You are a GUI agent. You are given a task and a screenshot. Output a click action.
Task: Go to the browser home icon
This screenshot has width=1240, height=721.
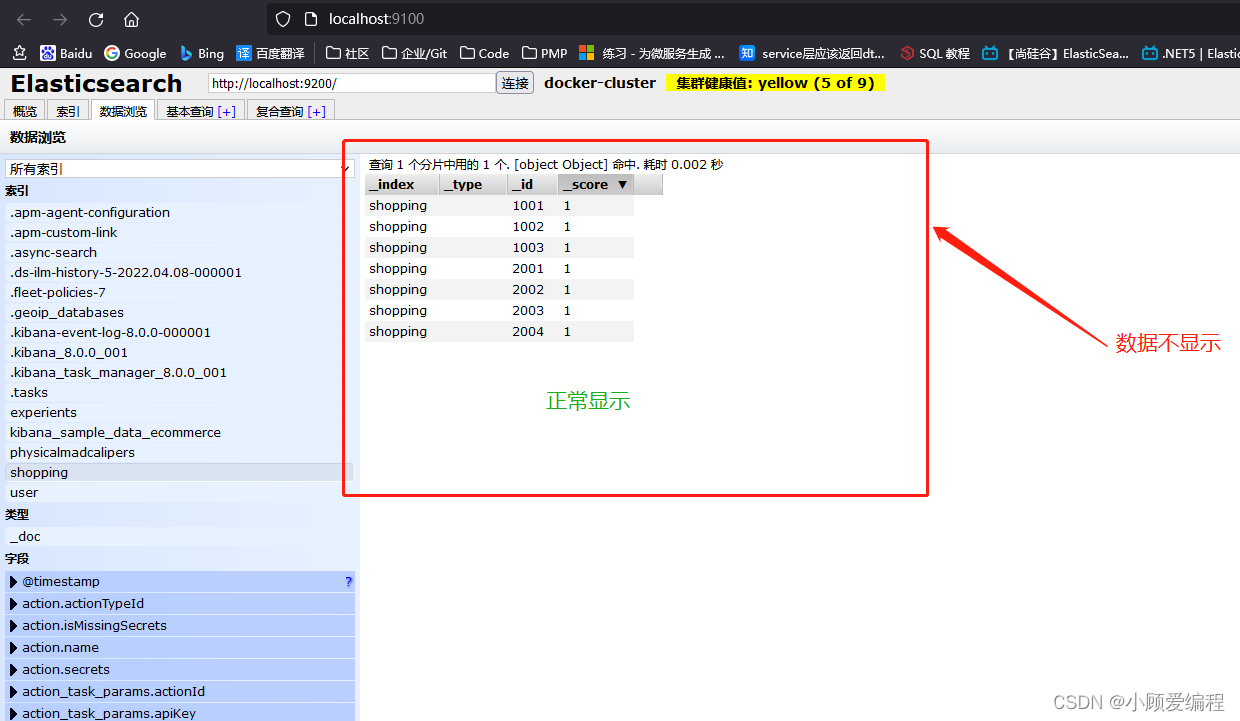click(131, 19)
